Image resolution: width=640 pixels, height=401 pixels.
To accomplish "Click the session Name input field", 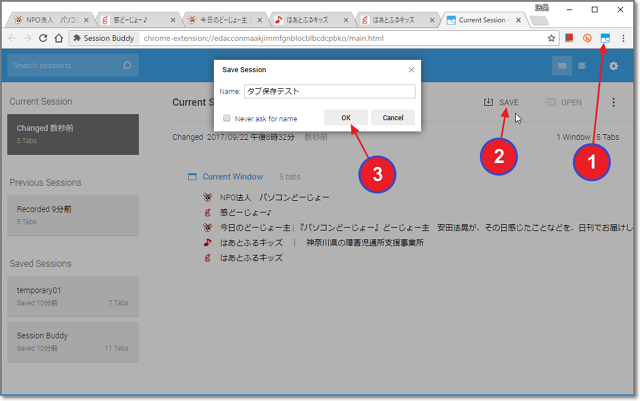I will [329, 91].
